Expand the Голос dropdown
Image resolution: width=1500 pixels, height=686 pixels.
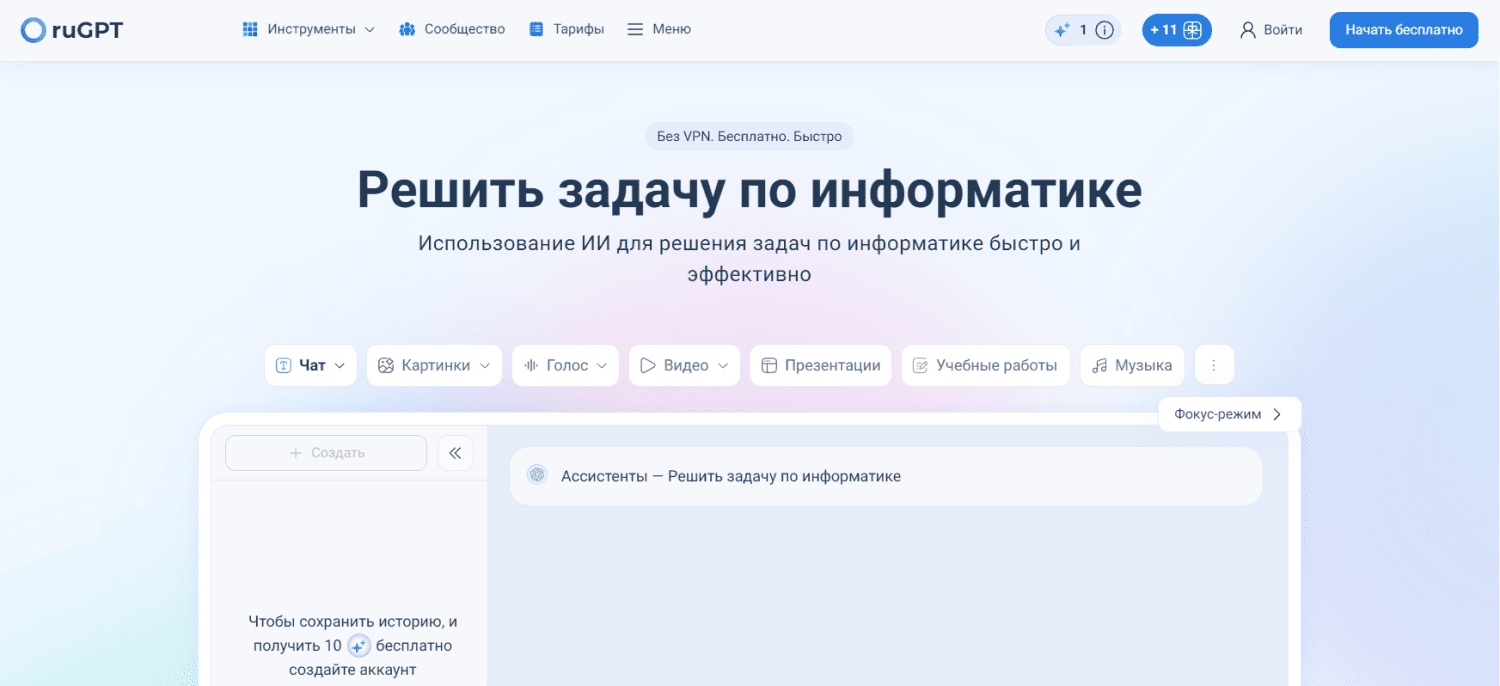pos(565,366)
